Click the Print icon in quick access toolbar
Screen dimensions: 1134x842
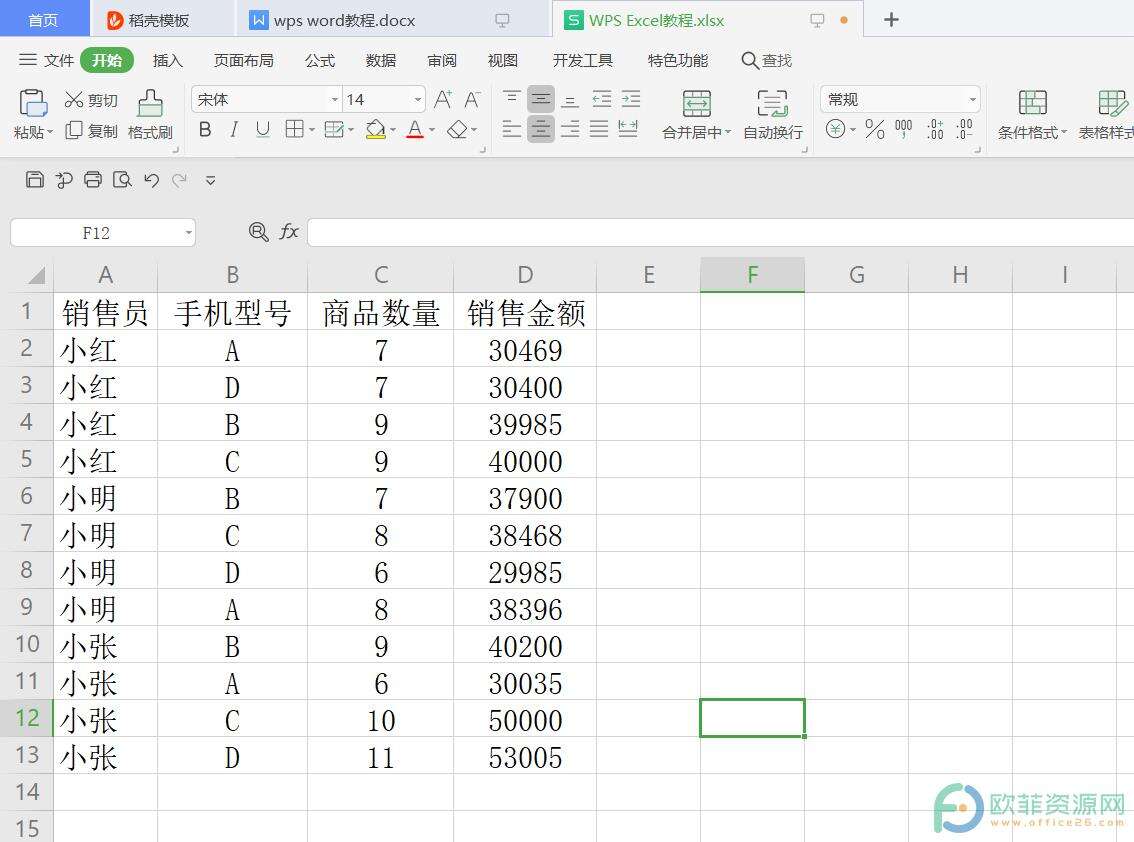click(92, 179)
